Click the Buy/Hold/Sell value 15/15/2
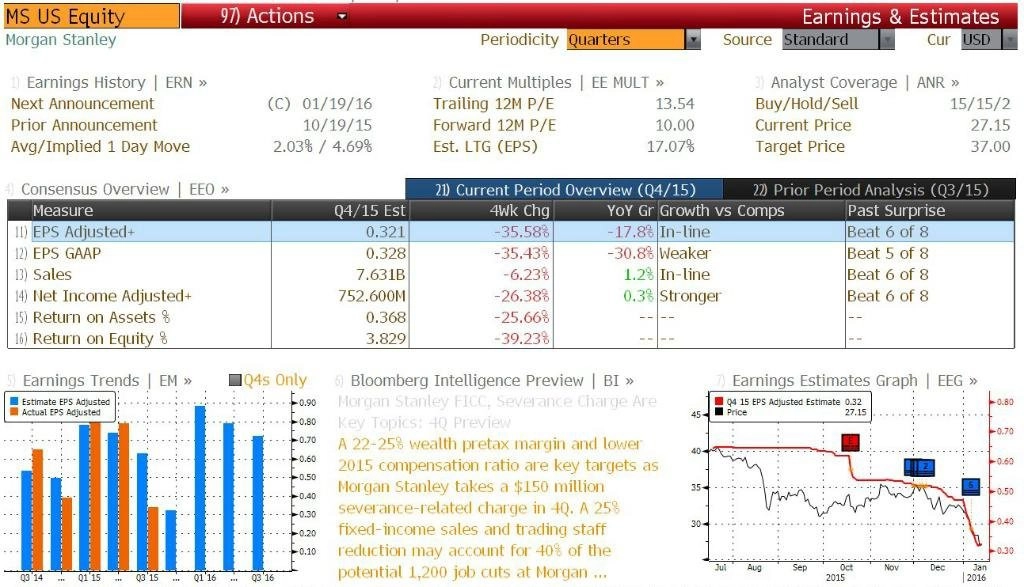 coord(980,104)
